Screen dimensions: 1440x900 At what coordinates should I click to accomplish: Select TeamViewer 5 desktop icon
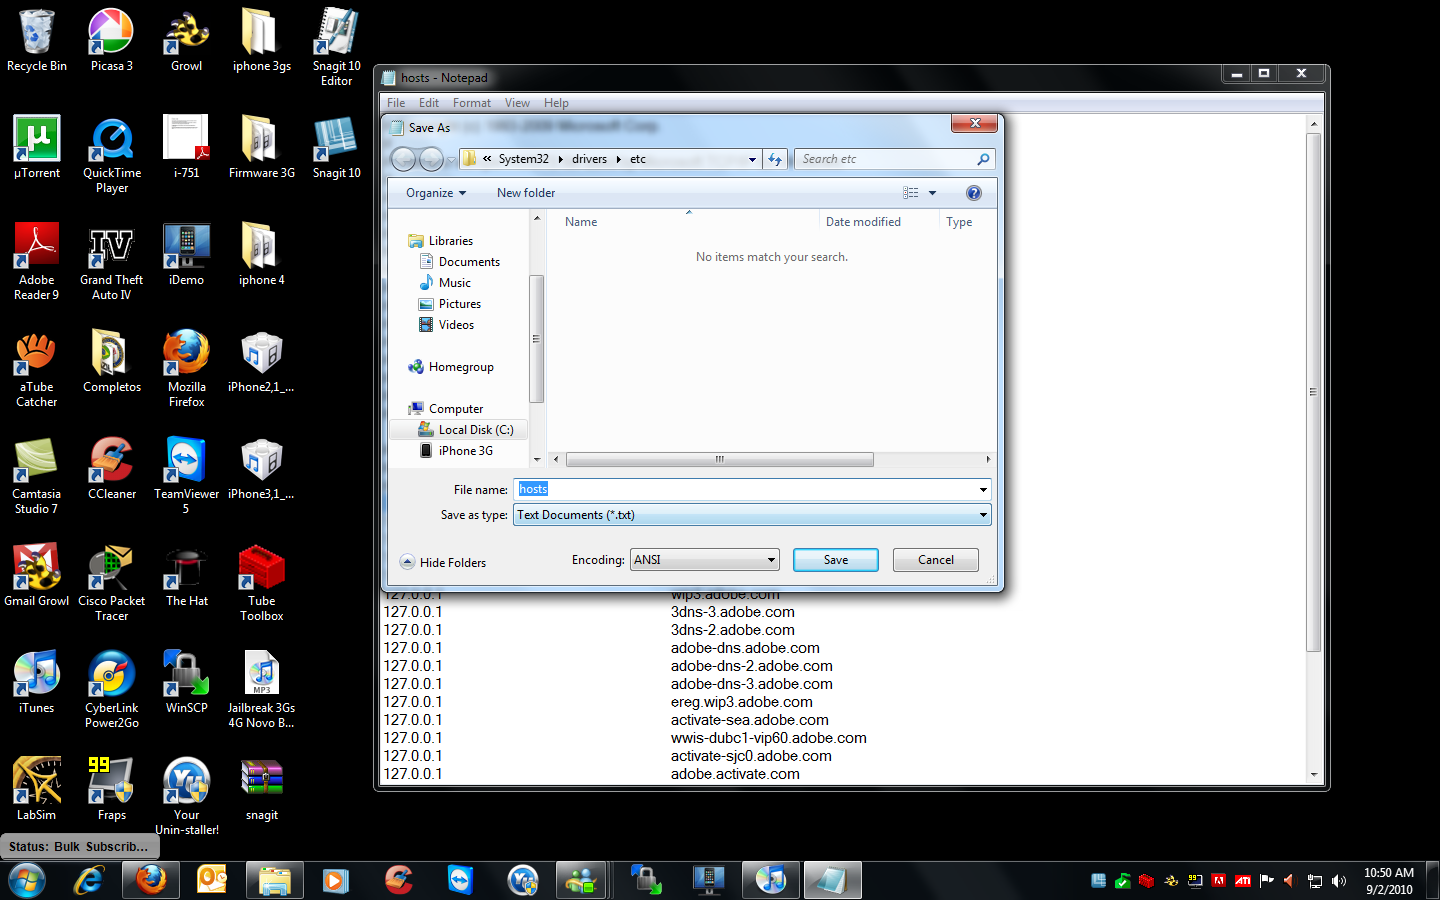point(186,475)
